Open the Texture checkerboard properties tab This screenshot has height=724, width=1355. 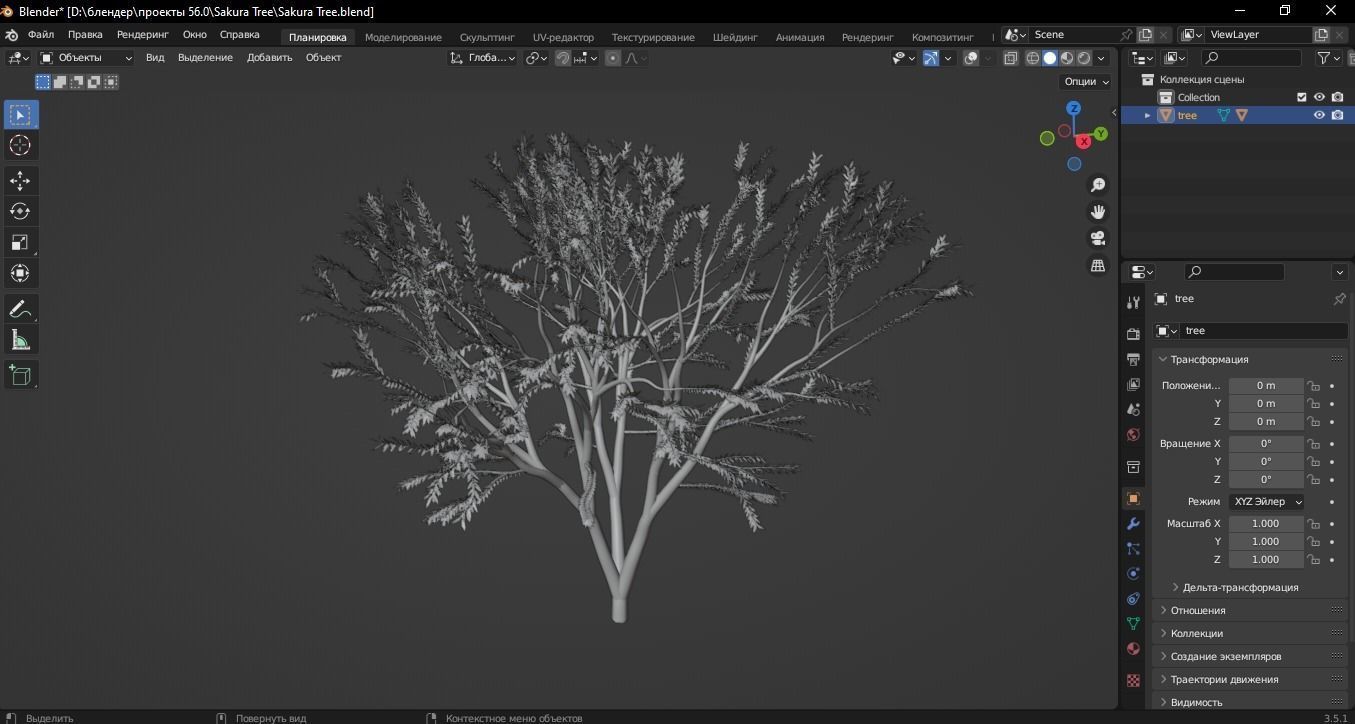point(1133,680)
